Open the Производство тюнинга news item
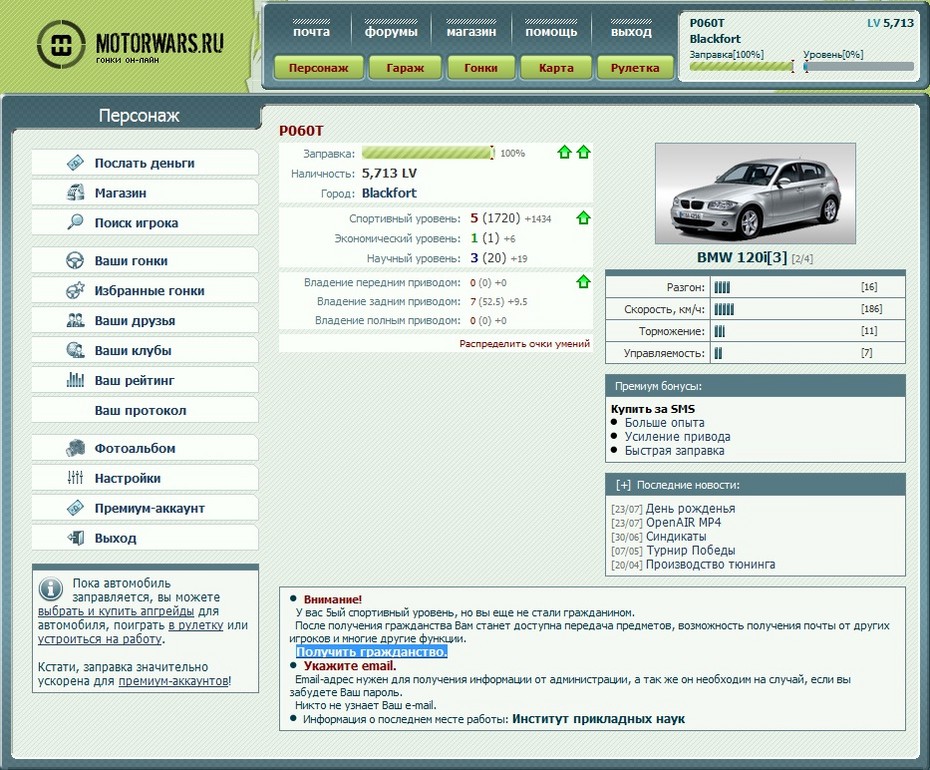 (710, 564)
